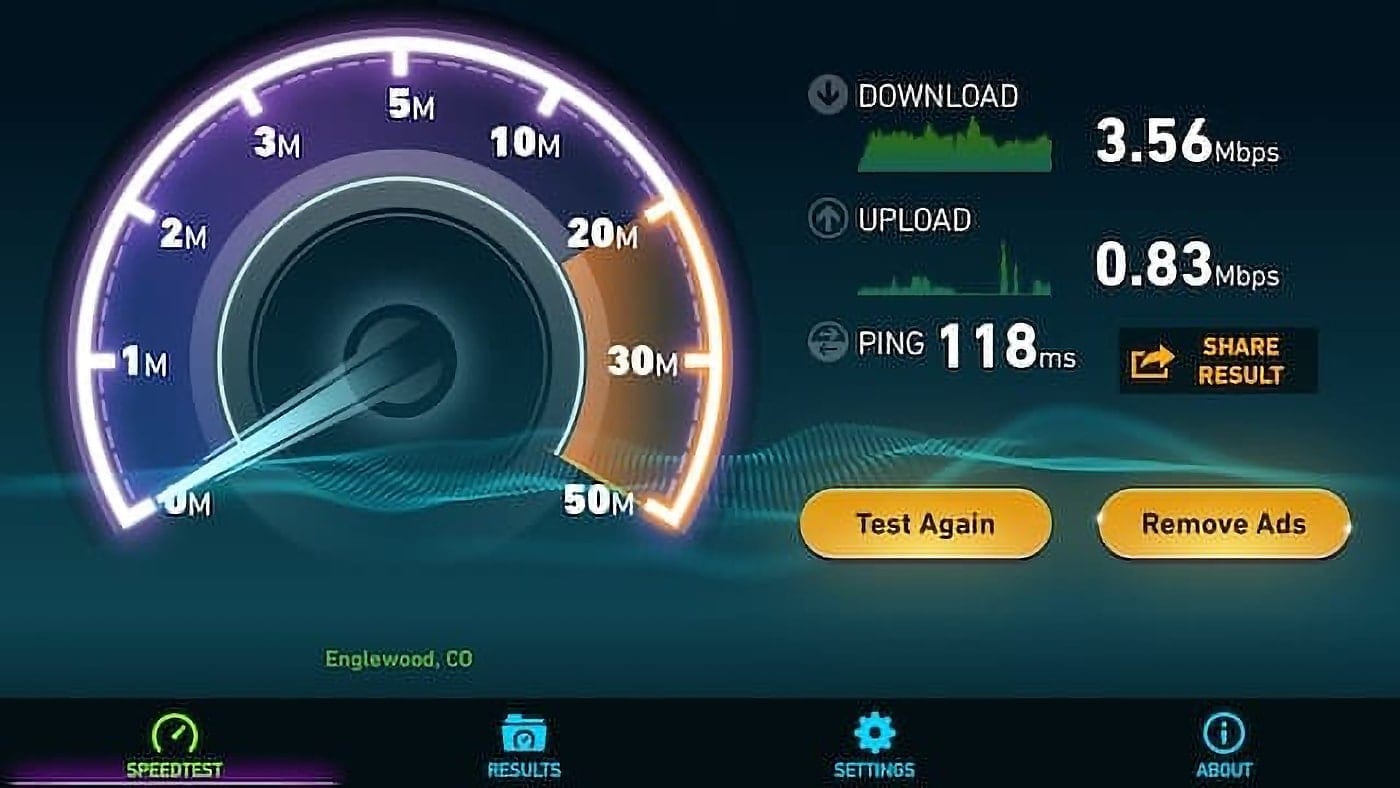Click the Englewood, CO server location
This screenshot has height=788, width=1400.
point(399,659)
